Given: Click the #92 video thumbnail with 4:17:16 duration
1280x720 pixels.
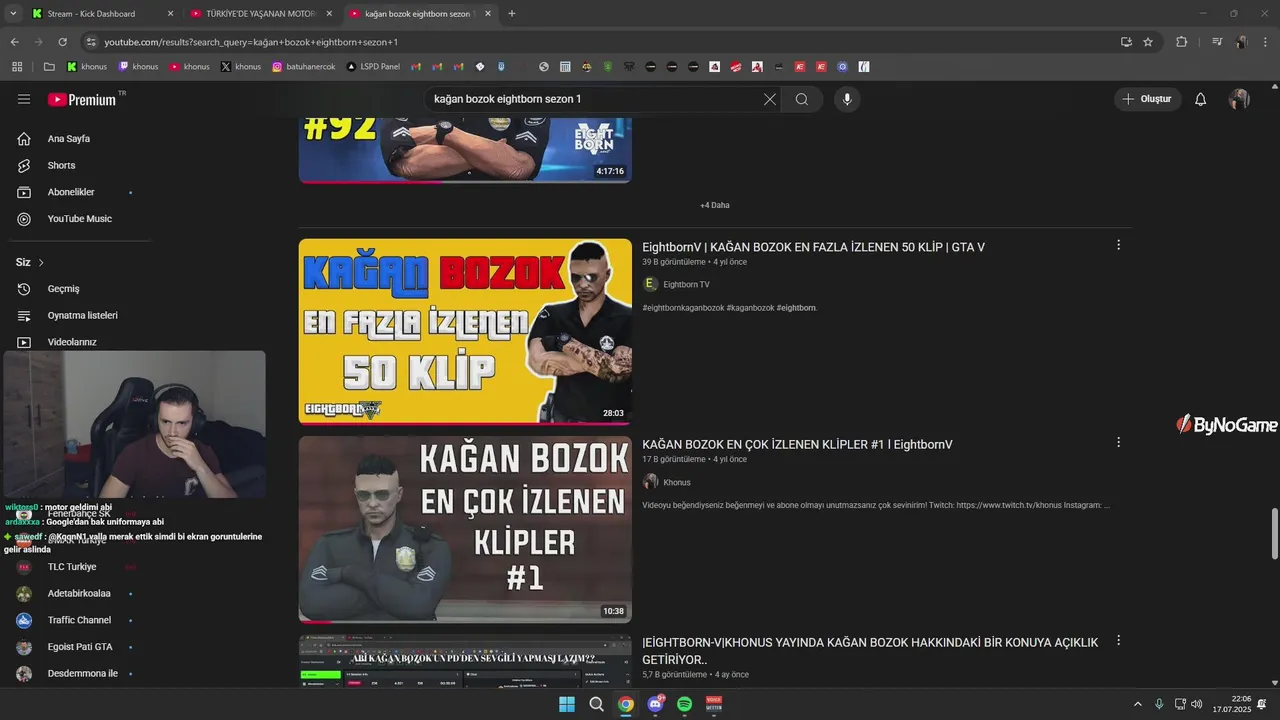Looking at the screenshot, I should click(465, 151).
